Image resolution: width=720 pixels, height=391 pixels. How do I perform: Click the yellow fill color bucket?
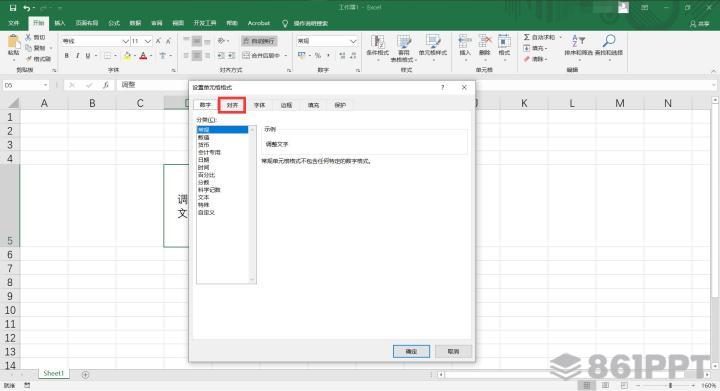point(127,56)
